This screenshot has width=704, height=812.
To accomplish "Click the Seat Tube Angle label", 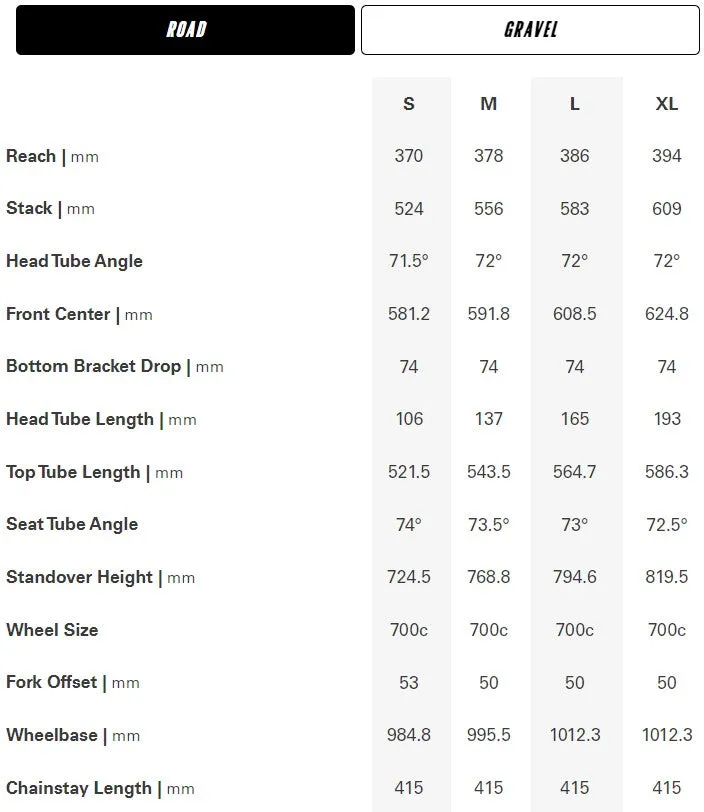I will 72,525.
